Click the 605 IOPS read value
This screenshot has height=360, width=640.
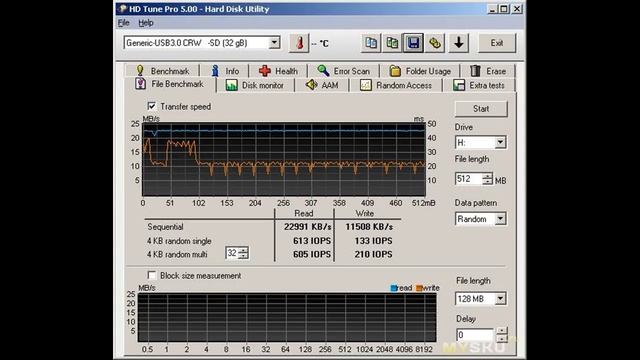pos(312,254)
